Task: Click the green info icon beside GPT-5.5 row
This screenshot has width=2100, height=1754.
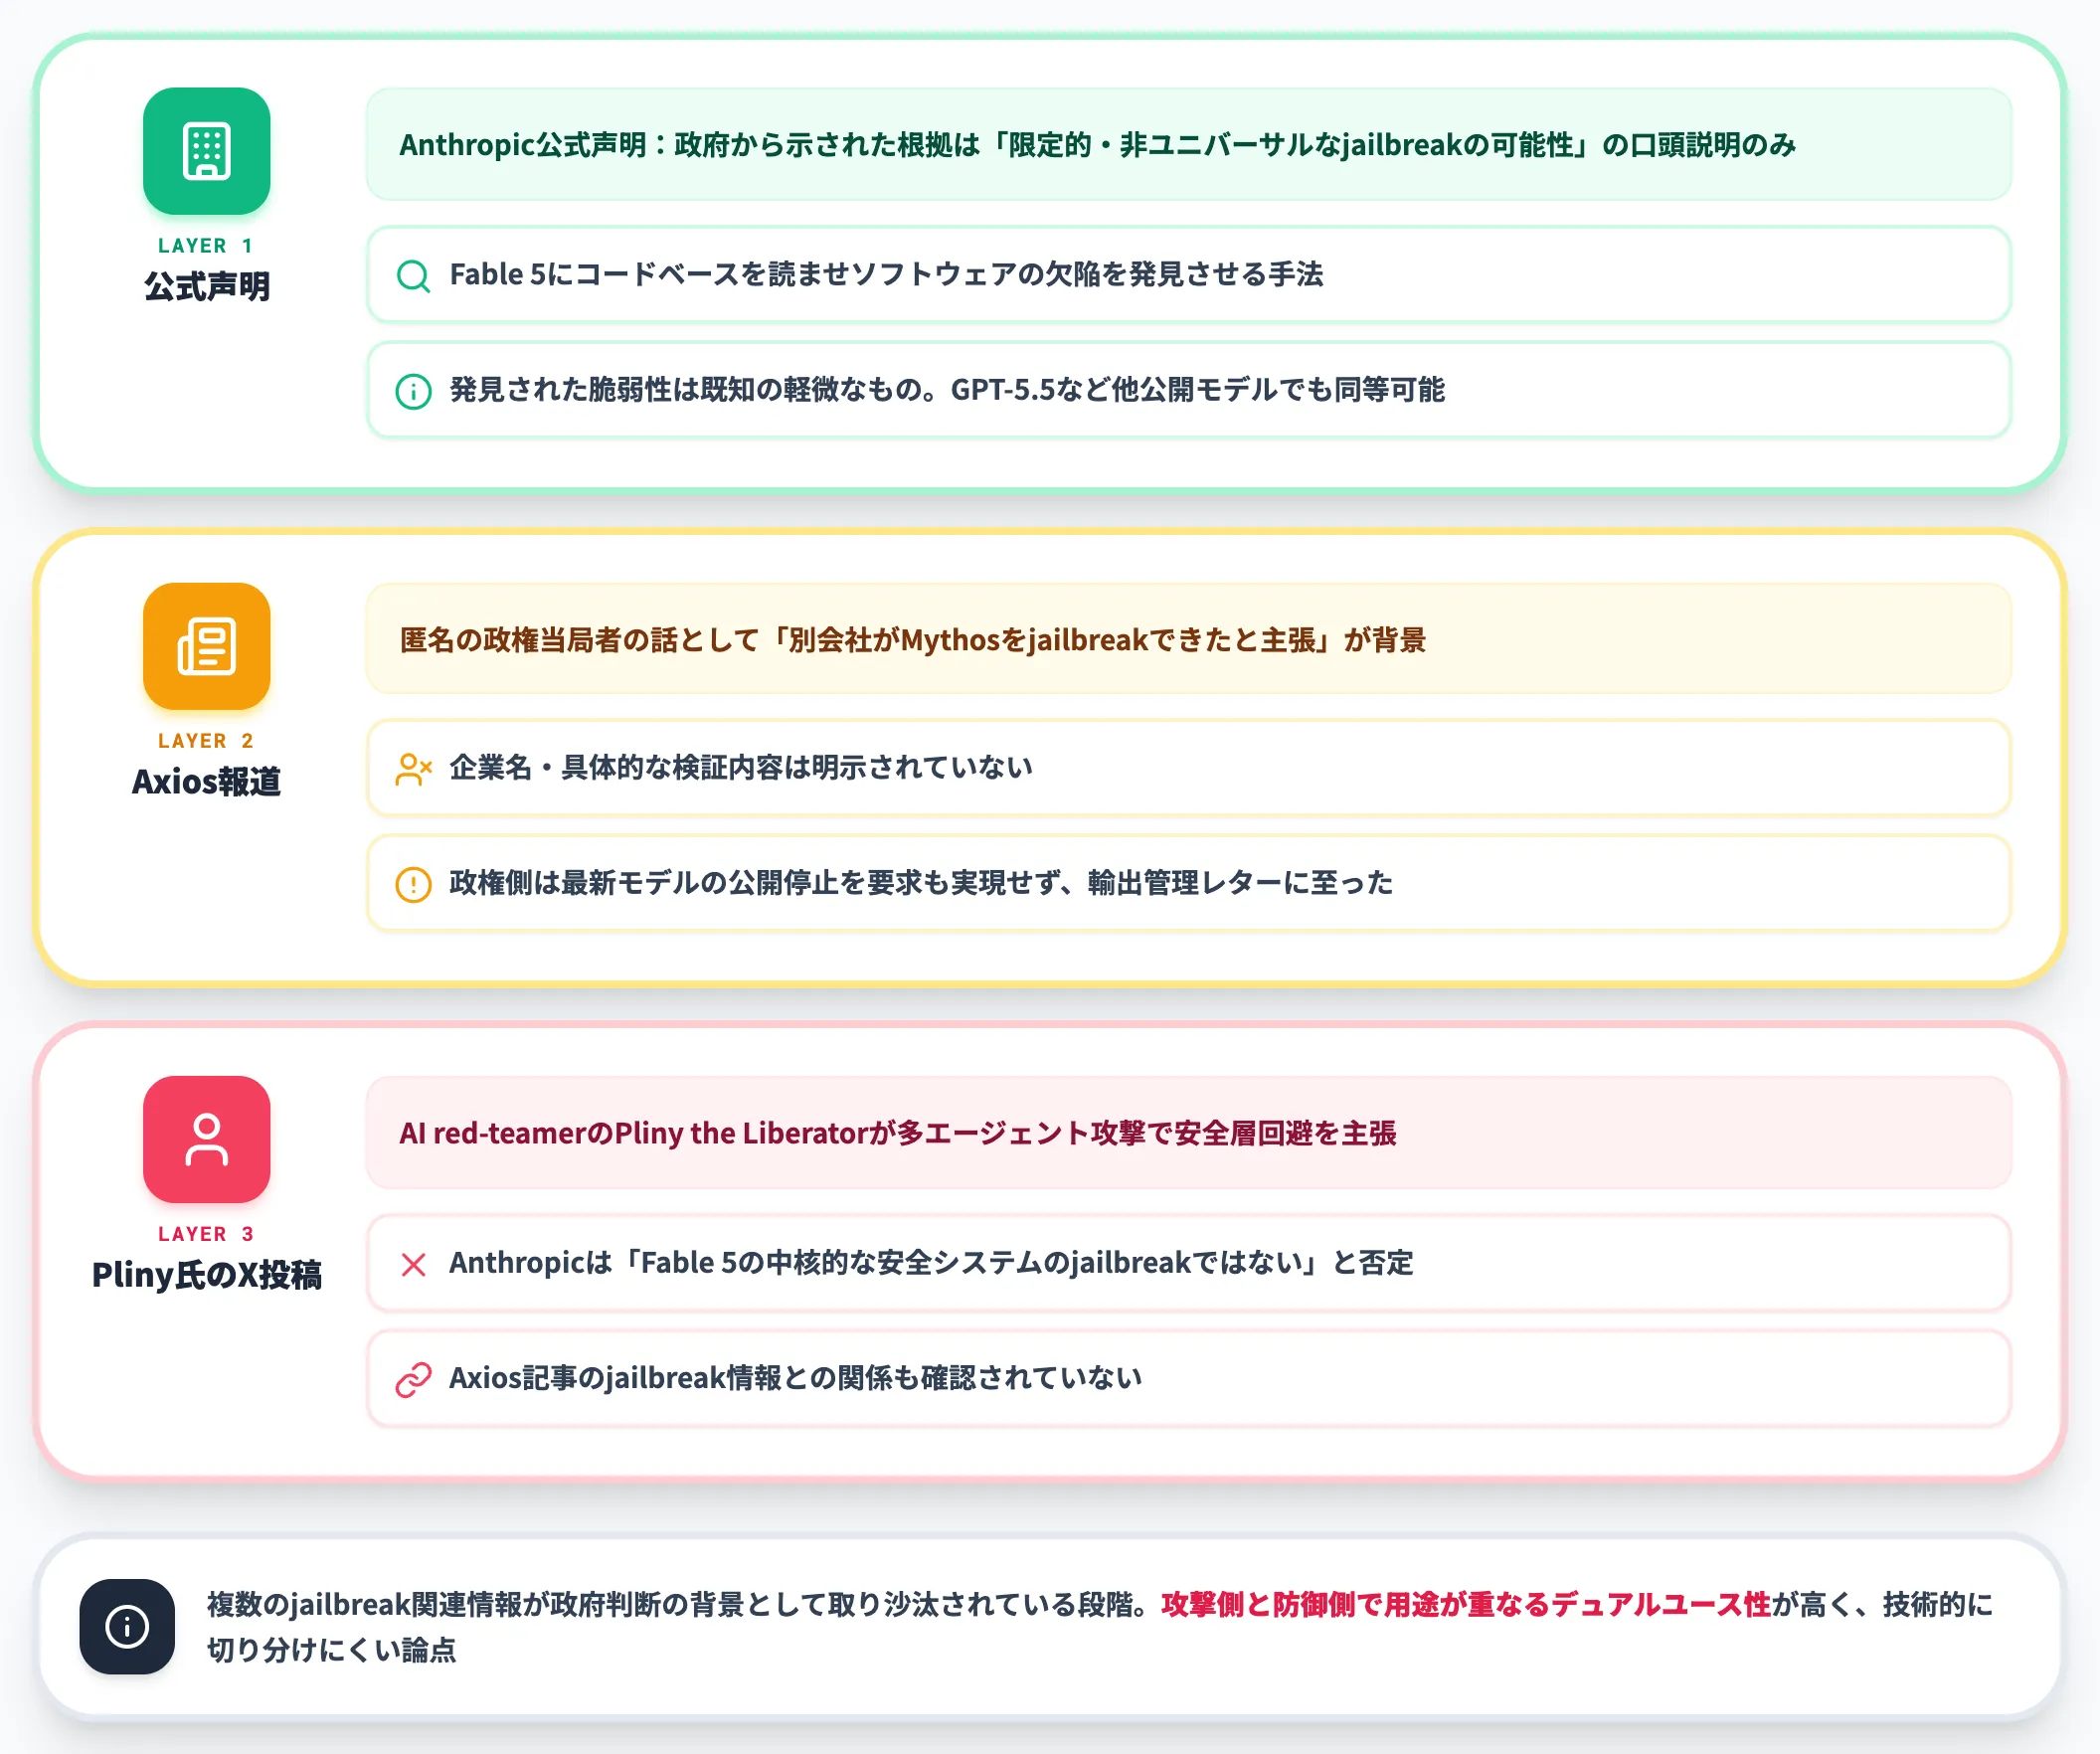Action: (413, 391)
